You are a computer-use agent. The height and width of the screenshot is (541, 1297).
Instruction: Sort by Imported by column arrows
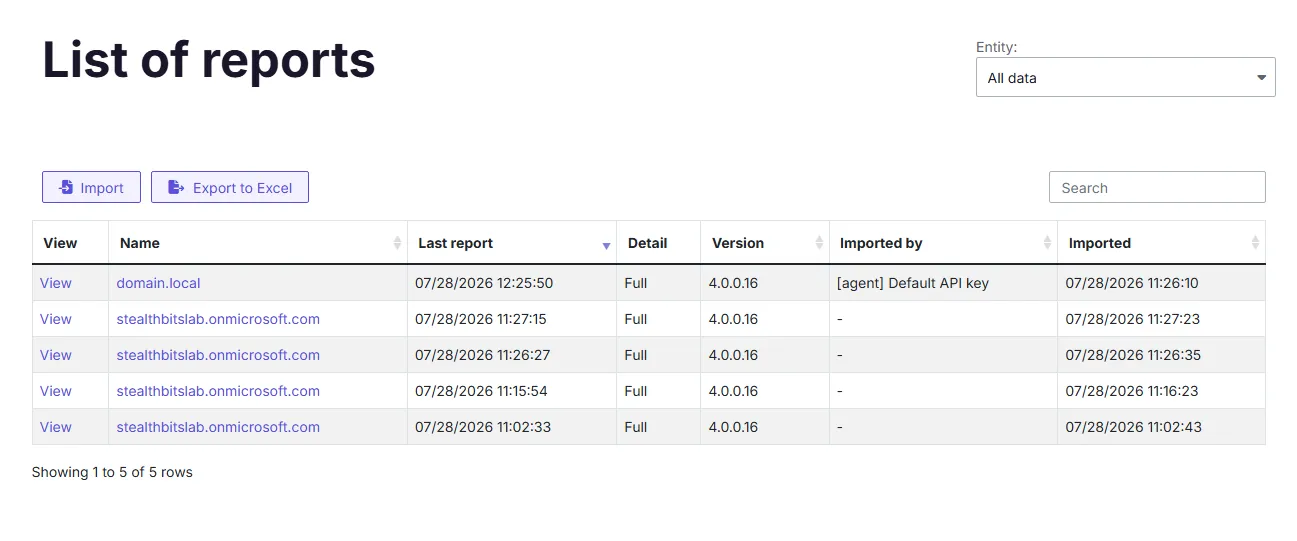click(x=1047, y=243)
